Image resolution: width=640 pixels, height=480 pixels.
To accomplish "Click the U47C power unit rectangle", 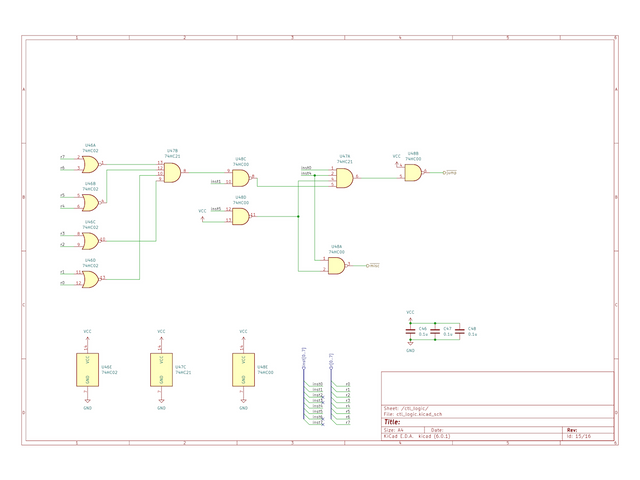I will (x=160, y=369).
